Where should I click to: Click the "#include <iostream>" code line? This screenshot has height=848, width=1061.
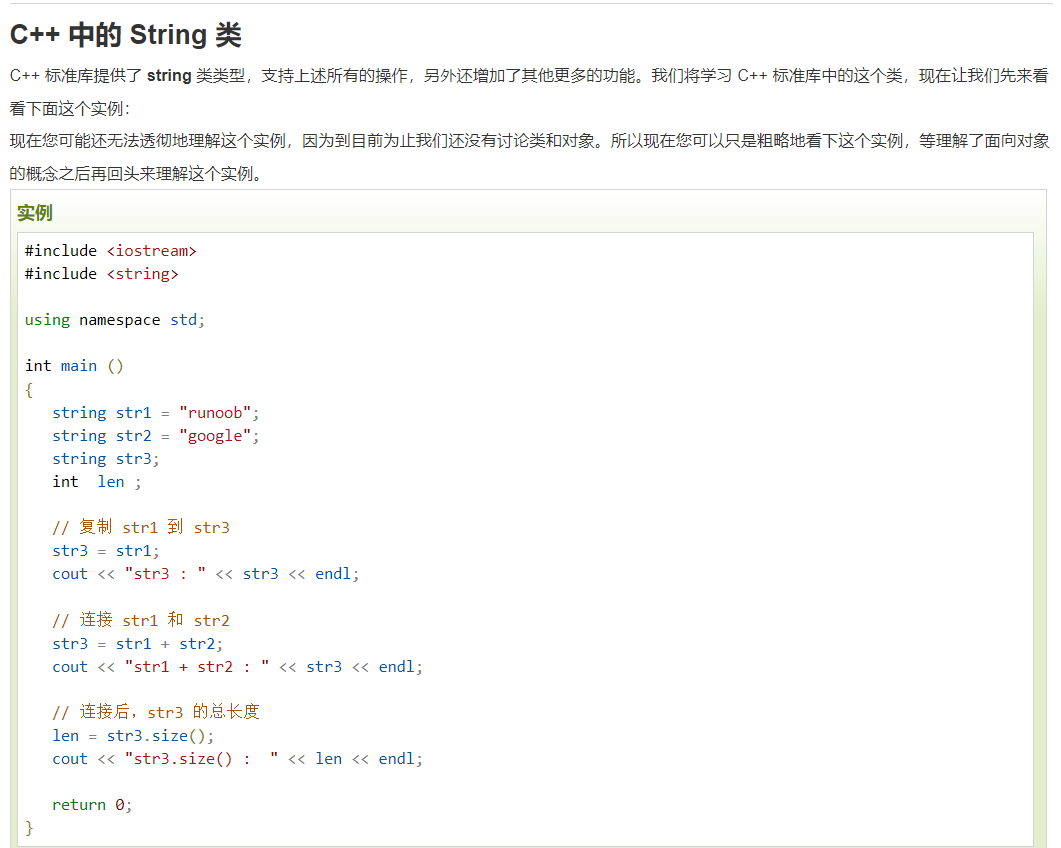point(111,251)
